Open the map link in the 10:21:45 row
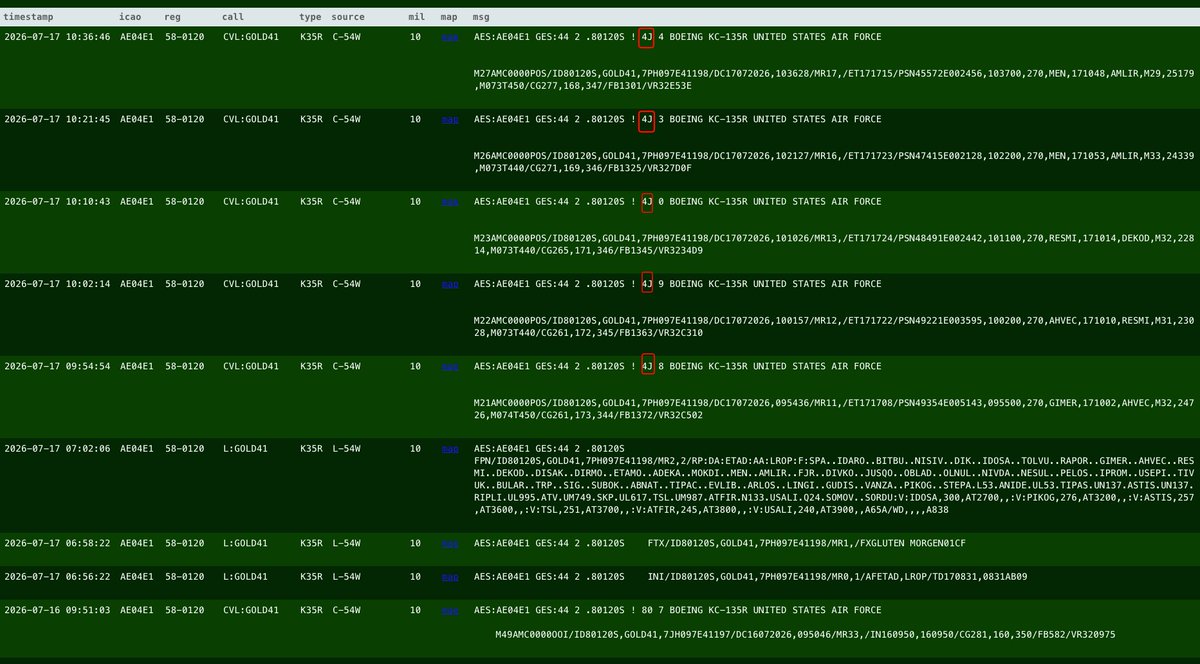 [x=450, y=119]
